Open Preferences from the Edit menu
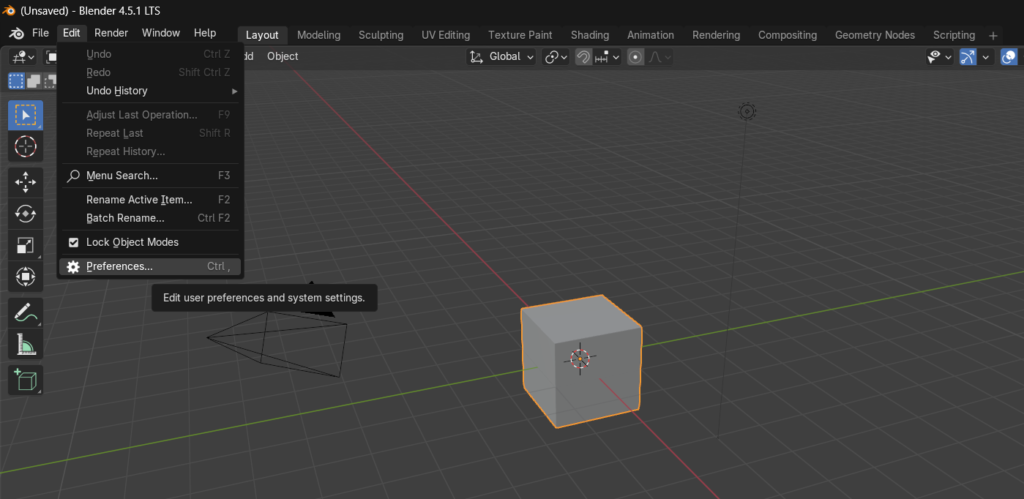 (120, 267)
